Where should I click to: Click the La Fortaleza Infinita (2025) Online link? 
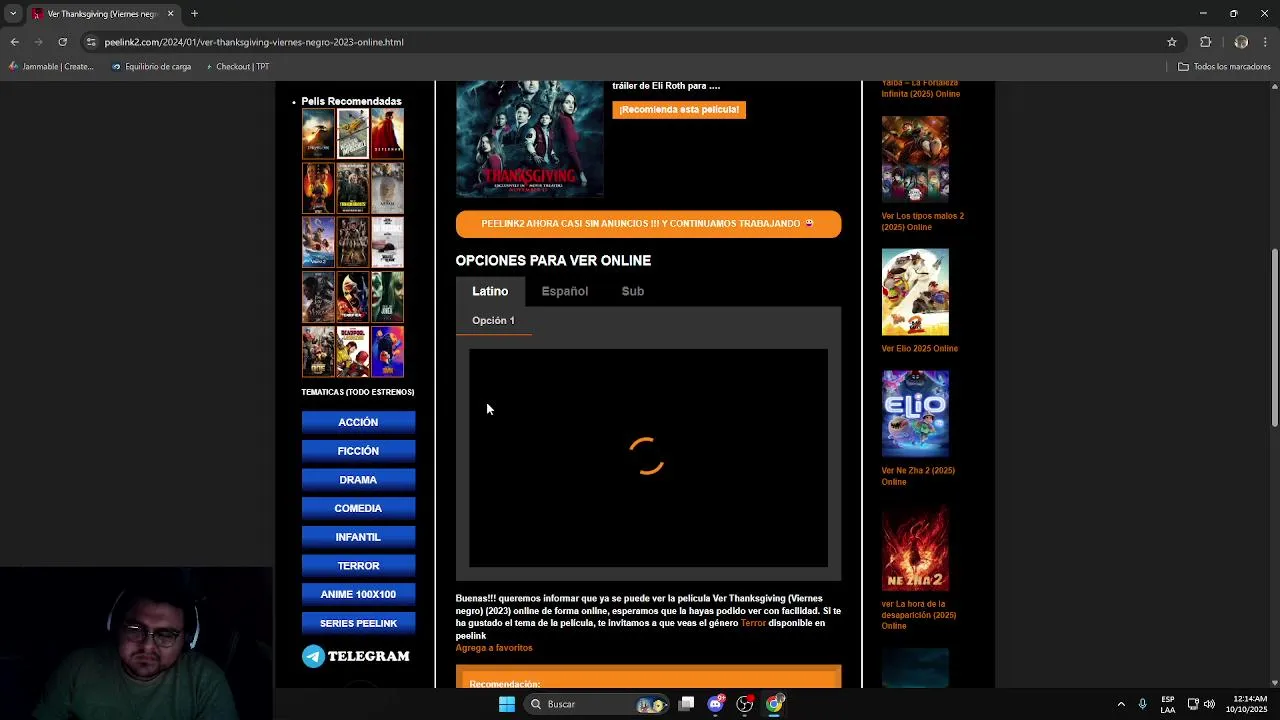click(x=920, y=89)
